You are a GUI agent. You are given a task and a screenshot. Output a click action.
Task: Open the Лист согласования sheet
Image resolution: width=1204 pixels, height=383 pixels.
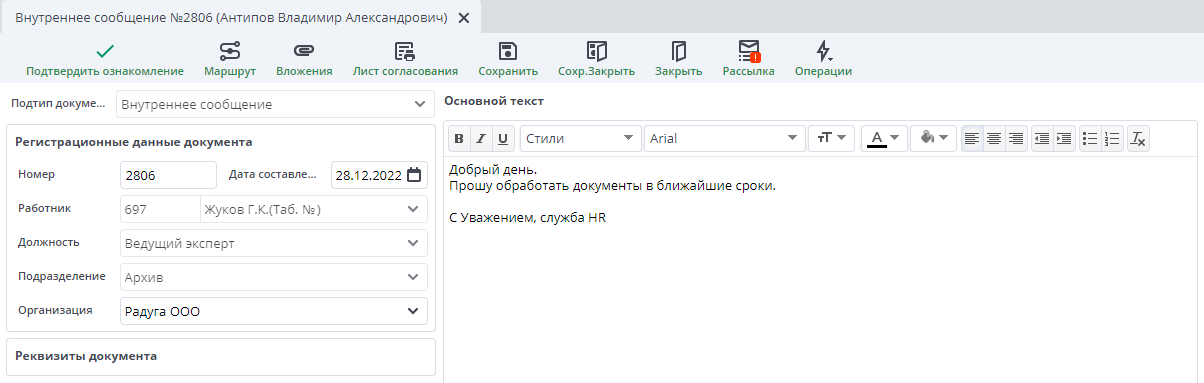405,59
